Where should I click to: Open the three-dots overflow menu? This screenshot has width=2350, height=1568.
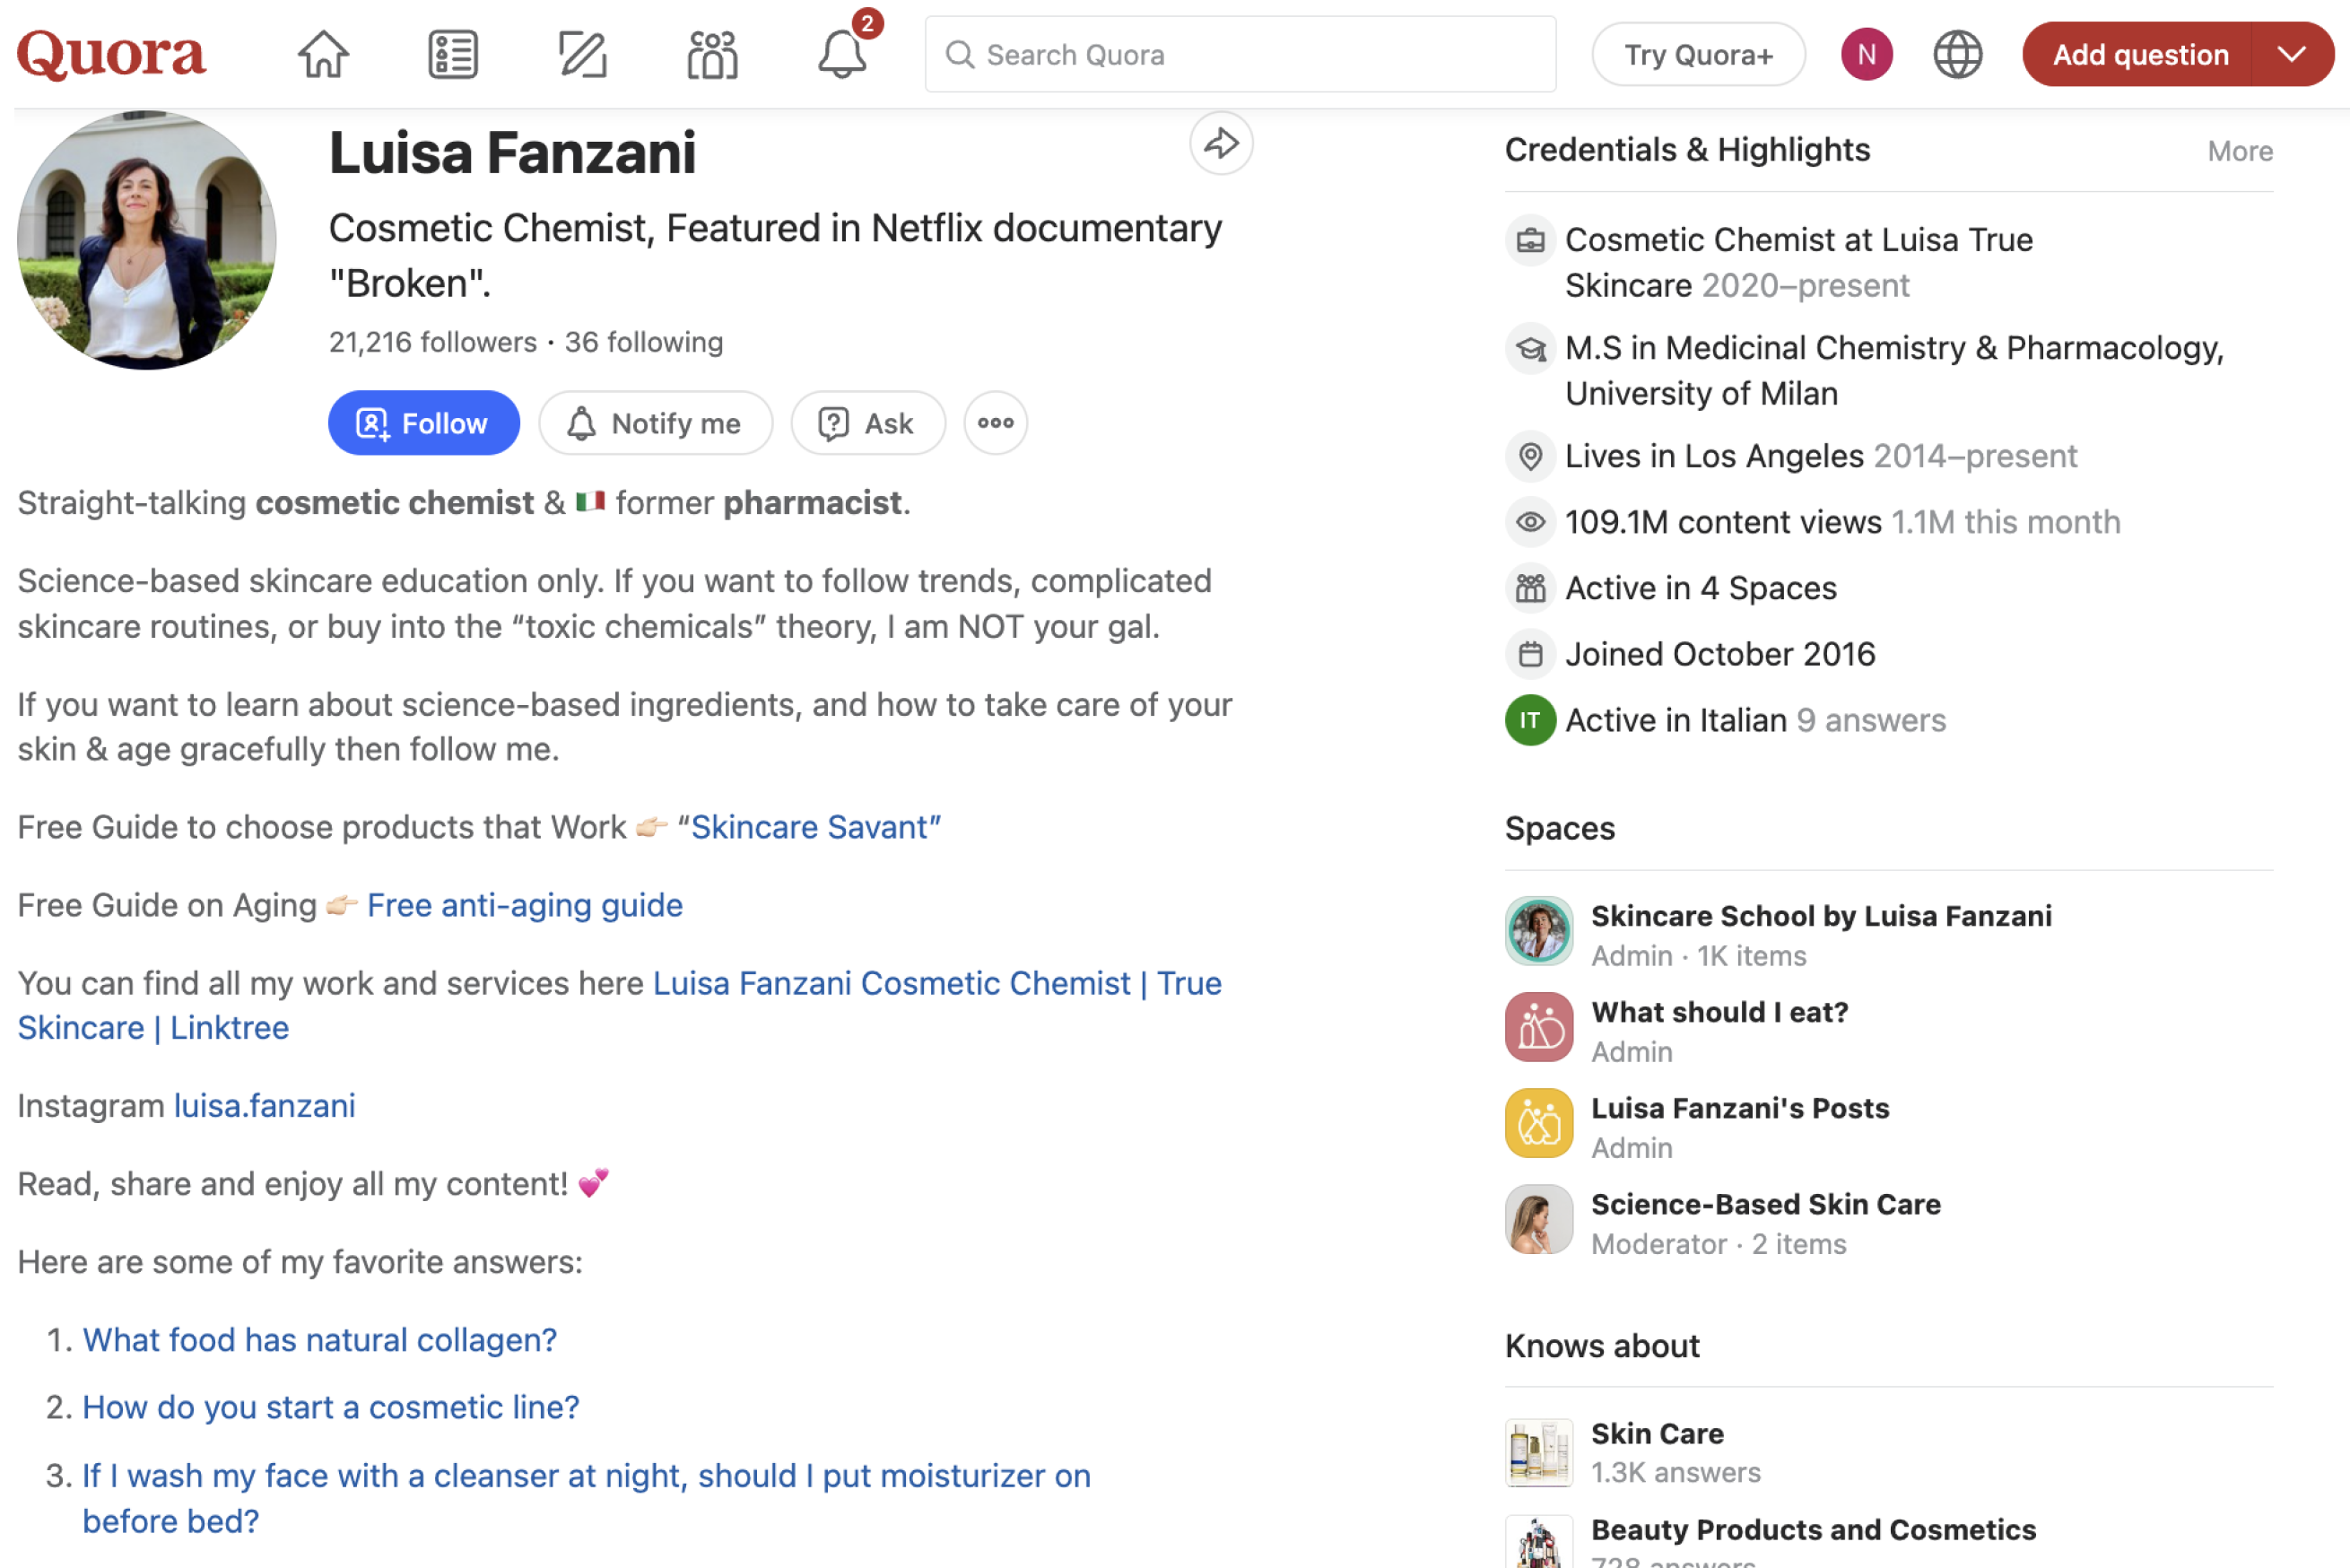997,422
